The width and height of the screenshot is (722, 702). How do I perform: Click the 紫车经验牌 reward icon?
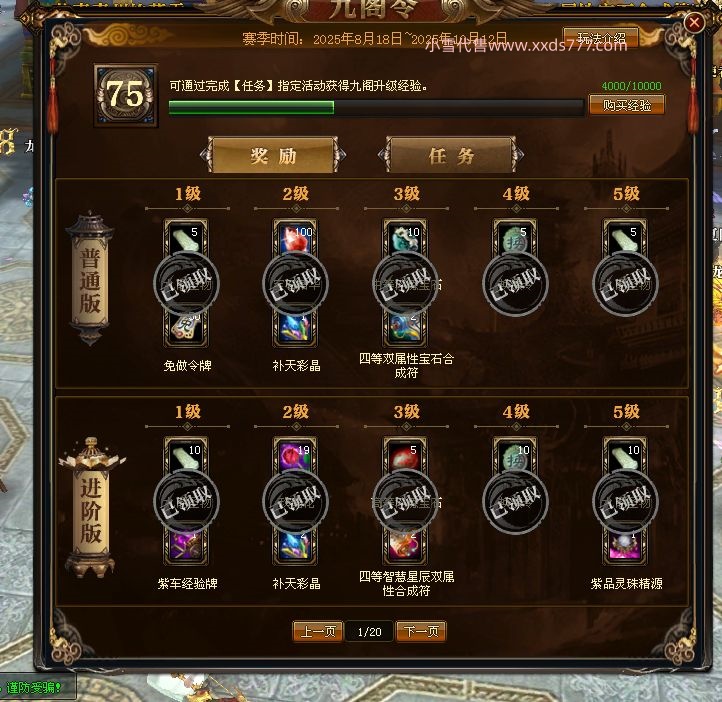coord(186,546)
